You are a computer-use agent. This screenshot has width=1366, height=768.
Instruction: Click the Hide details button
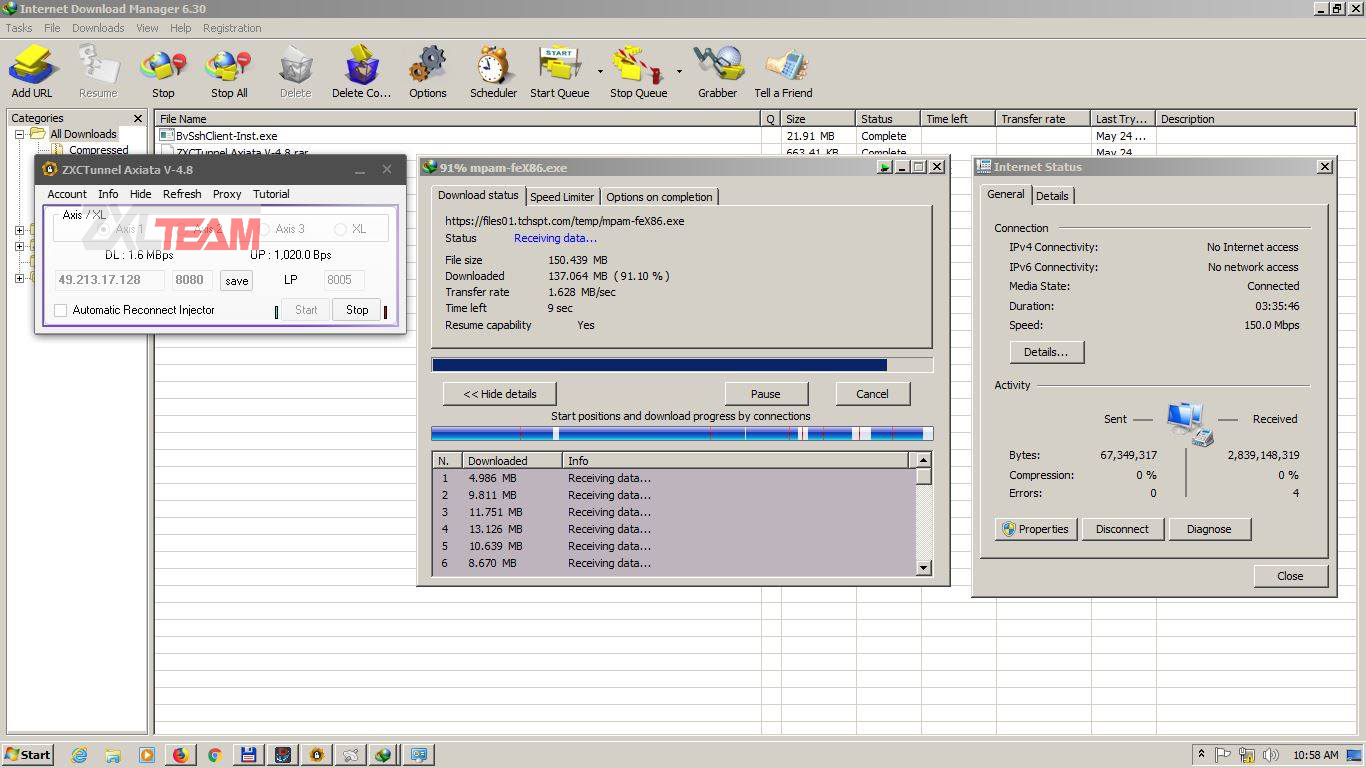pyautogui.click(x=500, y=394)
